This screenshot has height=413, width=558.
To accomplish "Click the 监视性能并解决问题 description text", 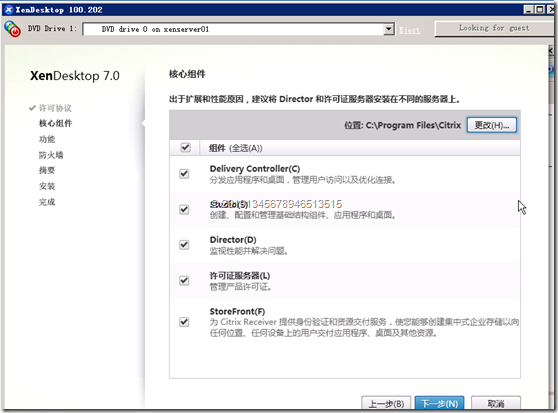I will point(249,251).
